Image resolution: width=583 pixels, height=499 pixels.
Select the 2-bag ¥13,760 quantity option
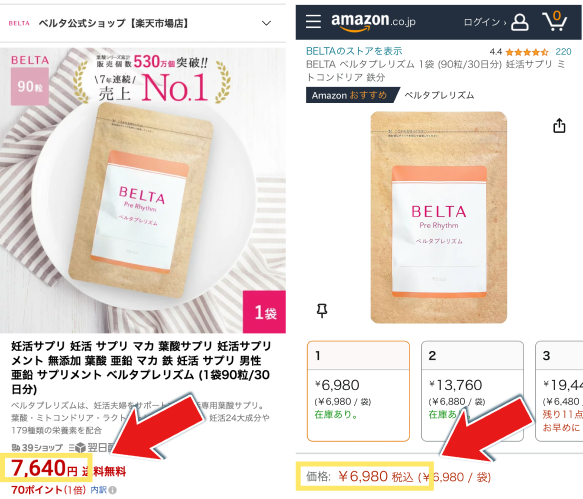tap(472, 391)
